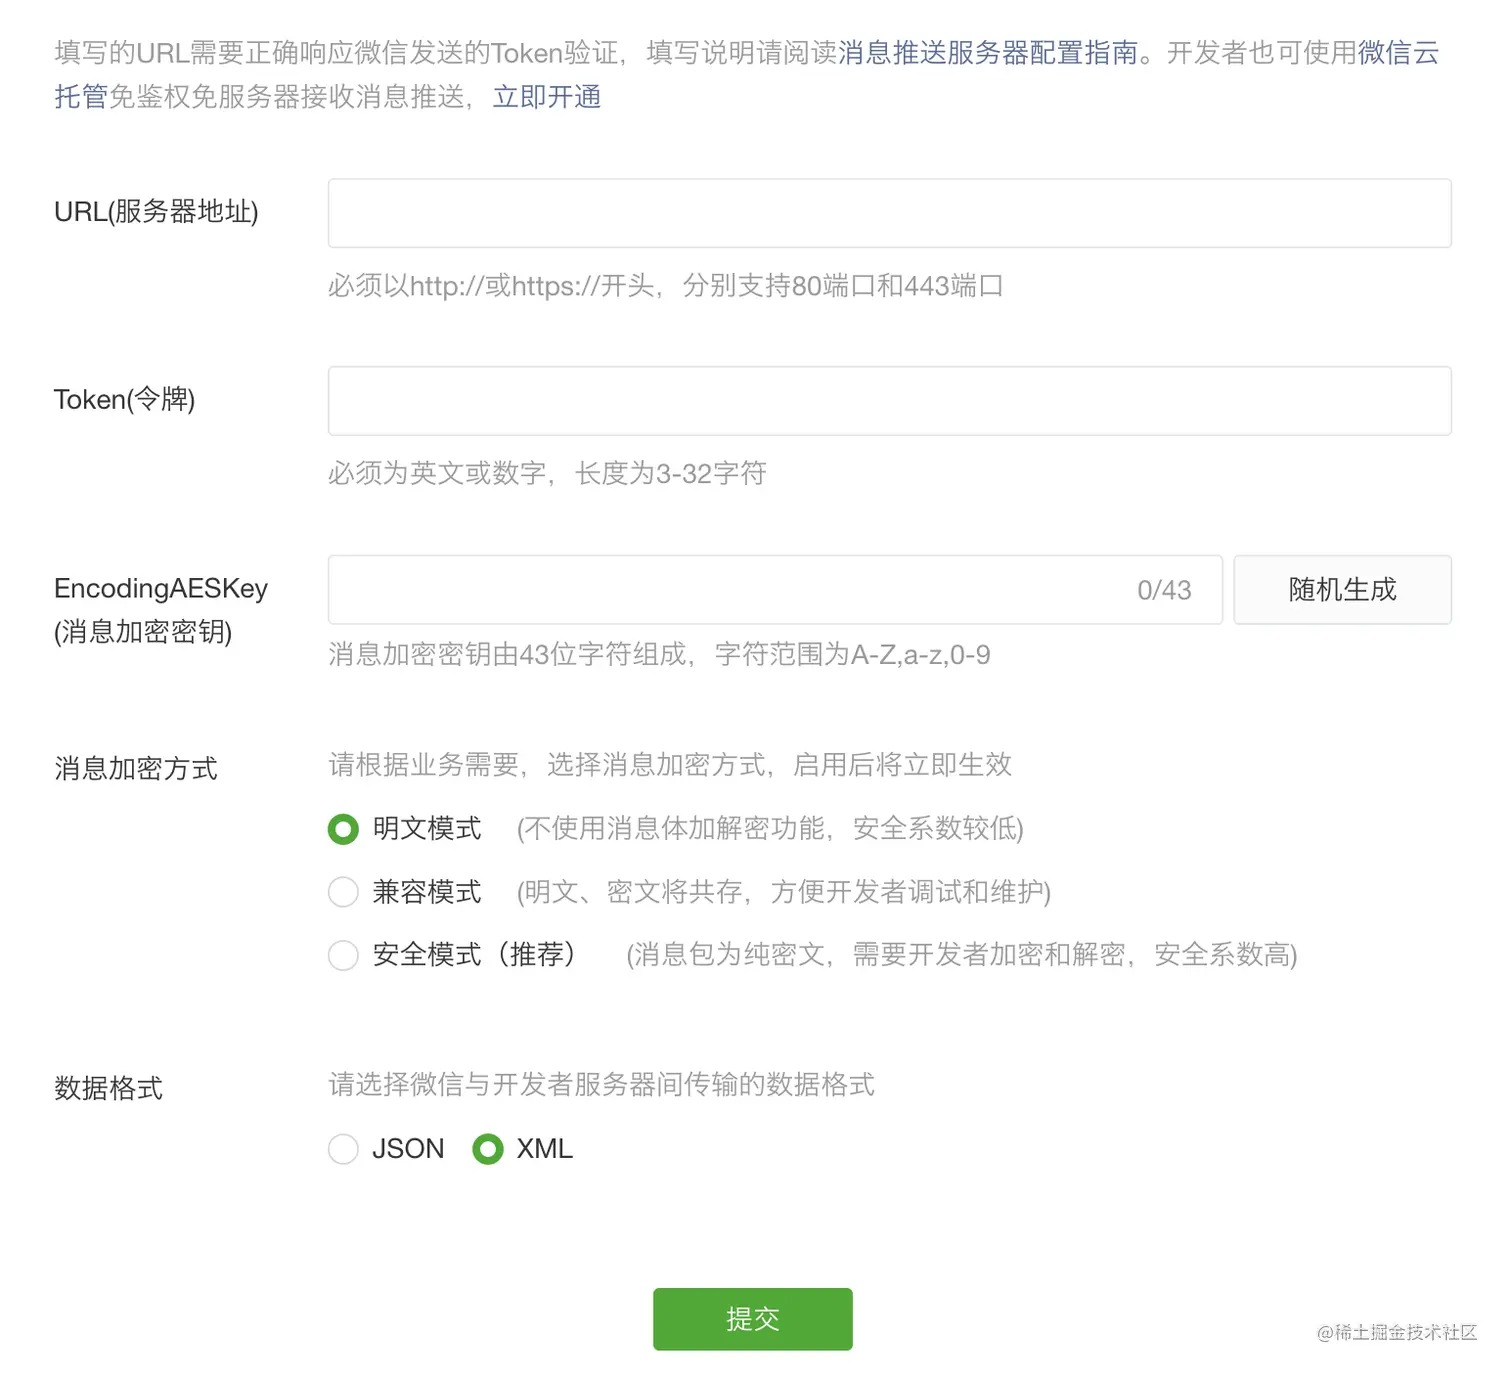Viewport: 1512px width, 1377px height.
Task: Select XML as the data format
Action: [x=489, y=1149]
